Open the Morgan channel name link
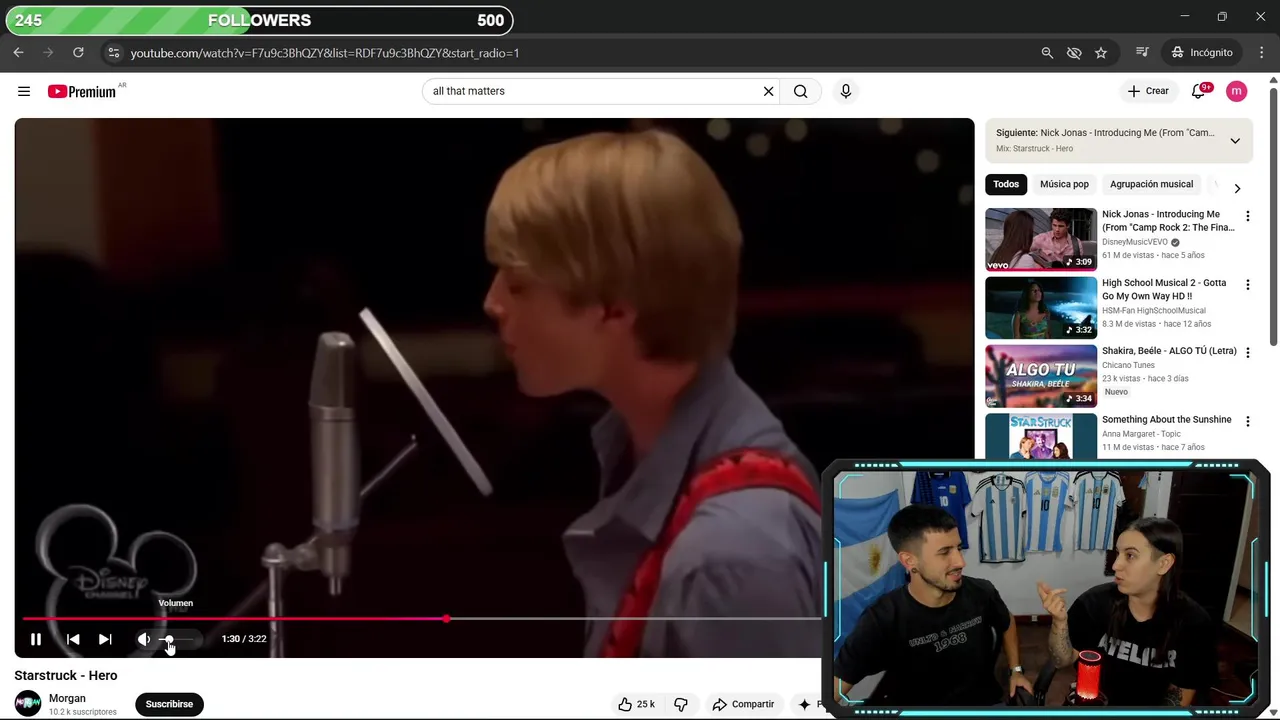This screenshot has height=720, width=1280. point(67,698)
